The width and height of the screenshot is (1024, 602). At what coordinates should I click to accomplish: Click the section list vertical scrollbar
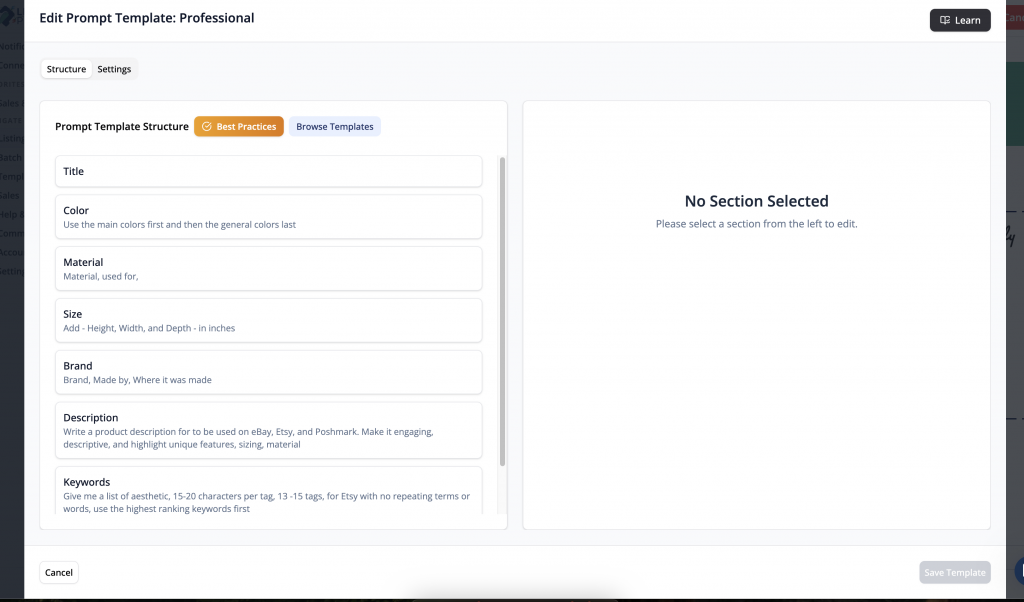[x=502, y=310]
